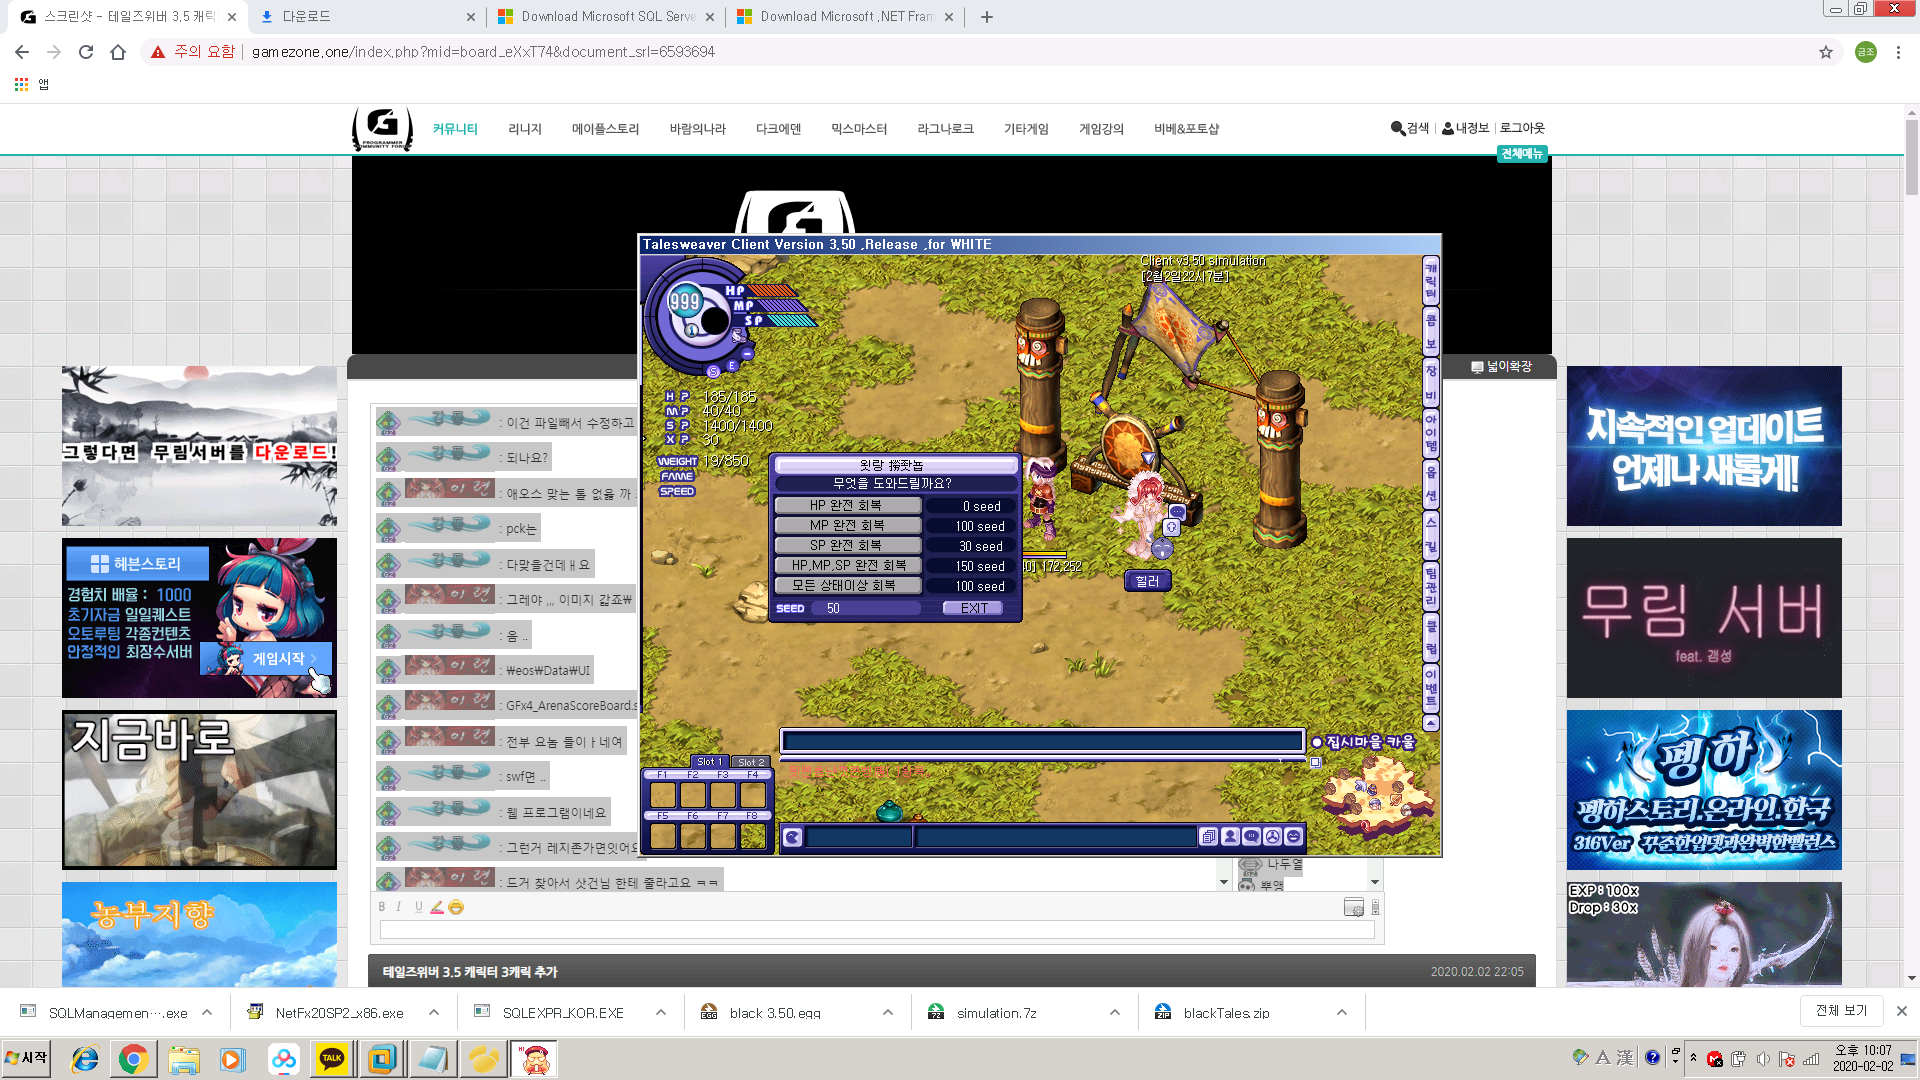The width and height of the screenshot is (1920, 1080).
Task: Click the 넓이확장 button
Action: point(1501,367)
